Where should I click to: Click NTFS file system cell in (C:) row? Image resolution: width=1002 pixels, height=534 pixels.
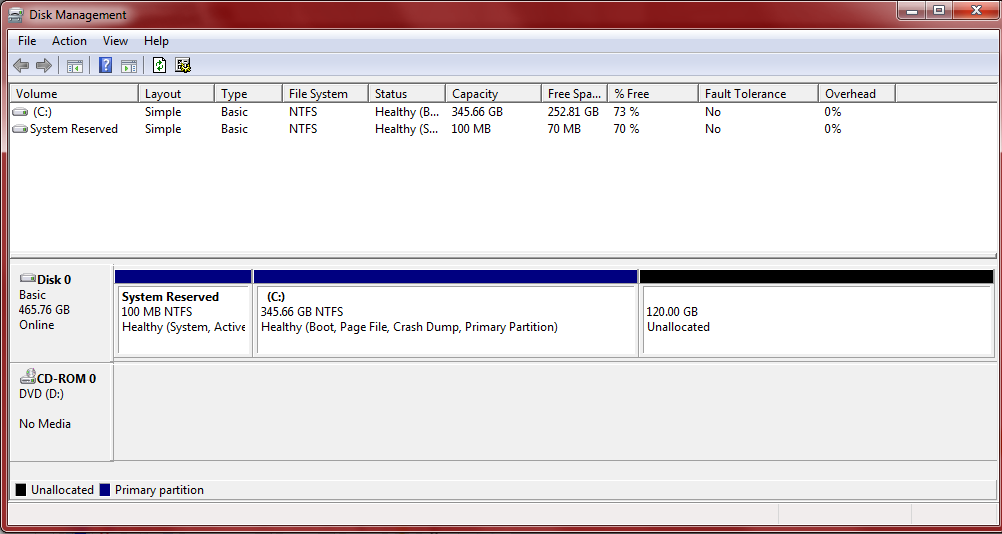point(303,112)
